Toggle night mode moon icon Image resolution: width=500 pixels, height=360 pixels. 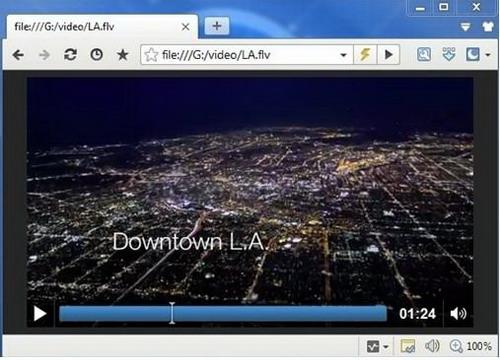[473, 54]
